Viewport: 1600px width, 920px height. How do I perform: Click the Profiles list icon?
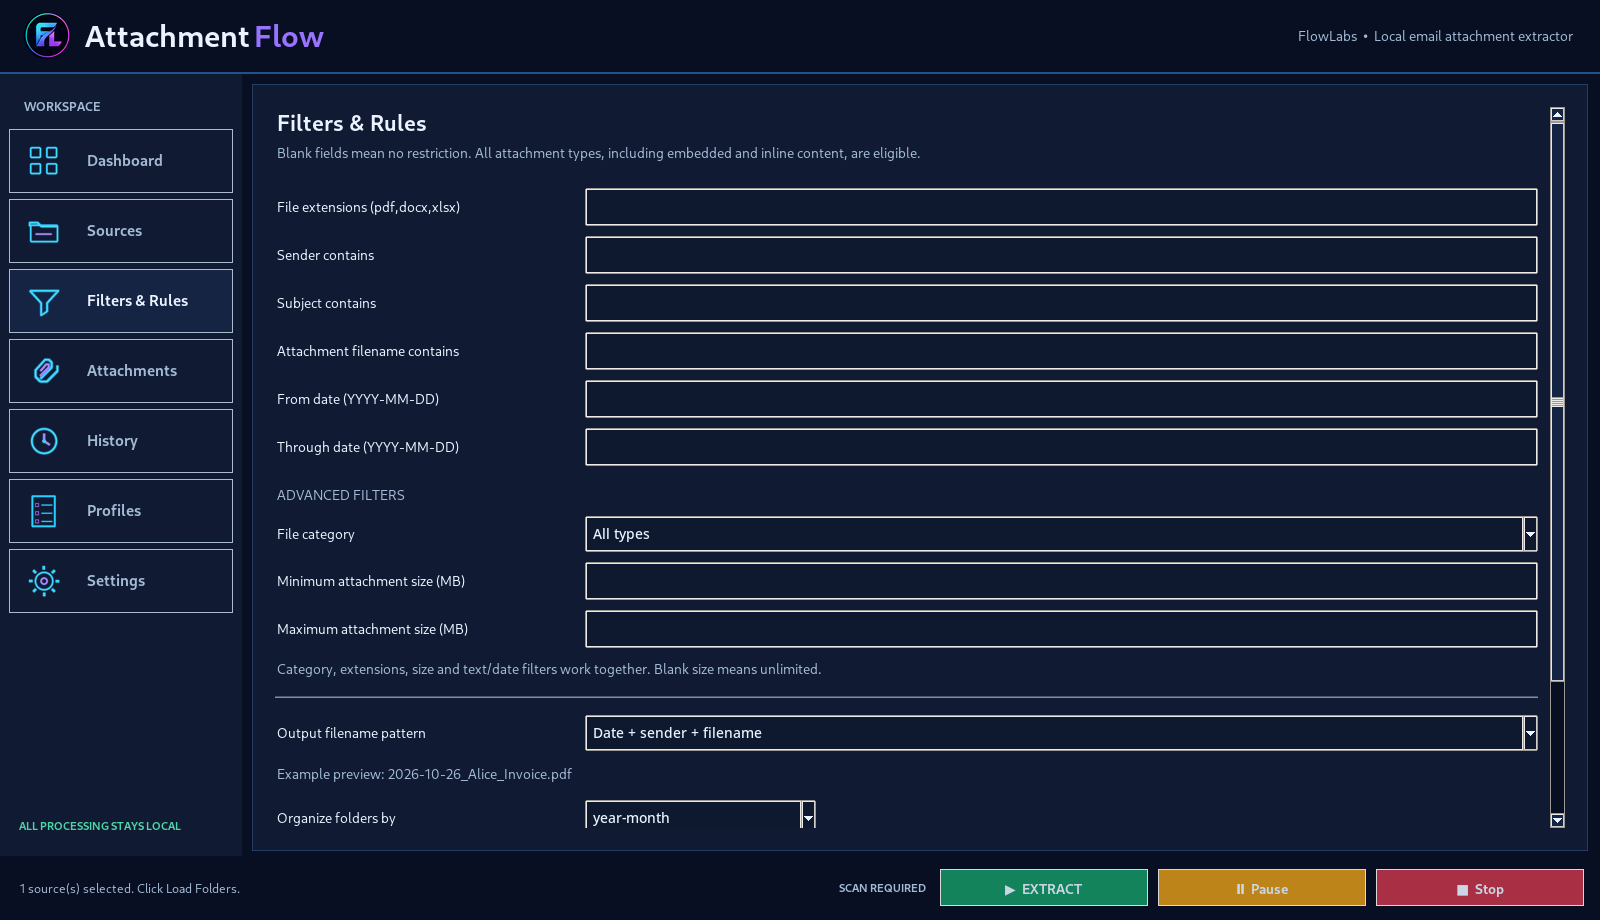tap(44, 511)
